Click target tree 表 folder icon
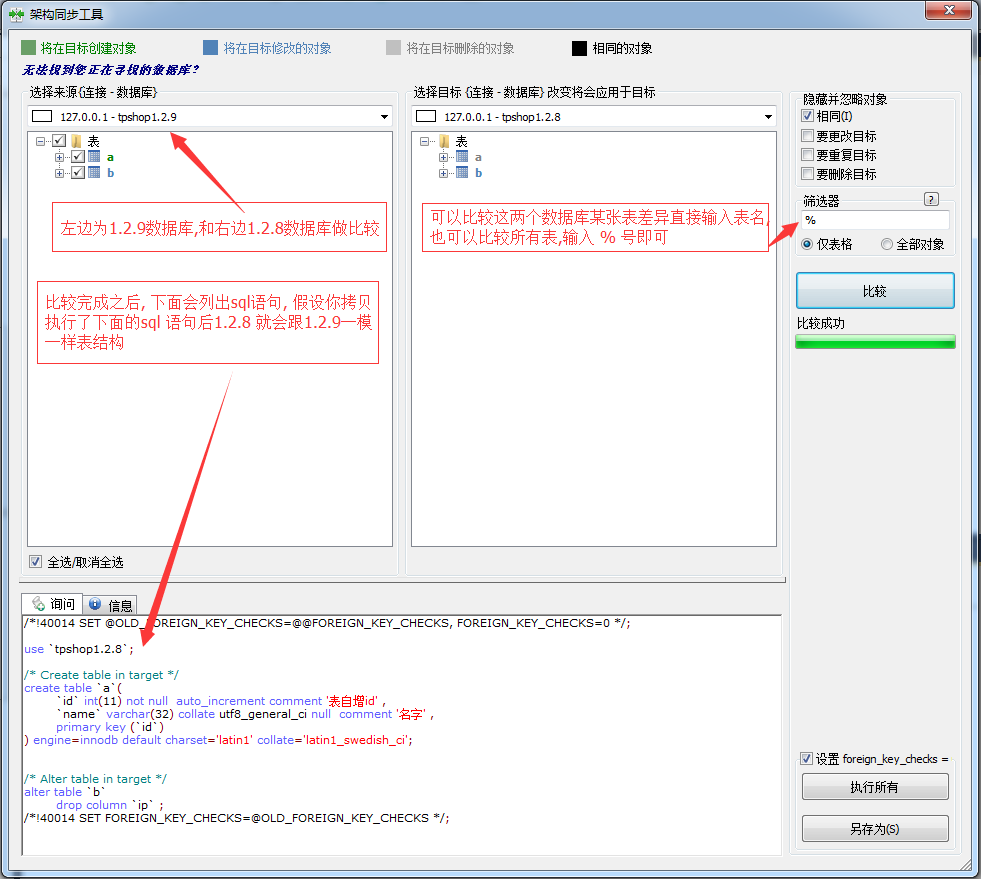The height and width of the screenshot is (879, 981). (444, 141)
